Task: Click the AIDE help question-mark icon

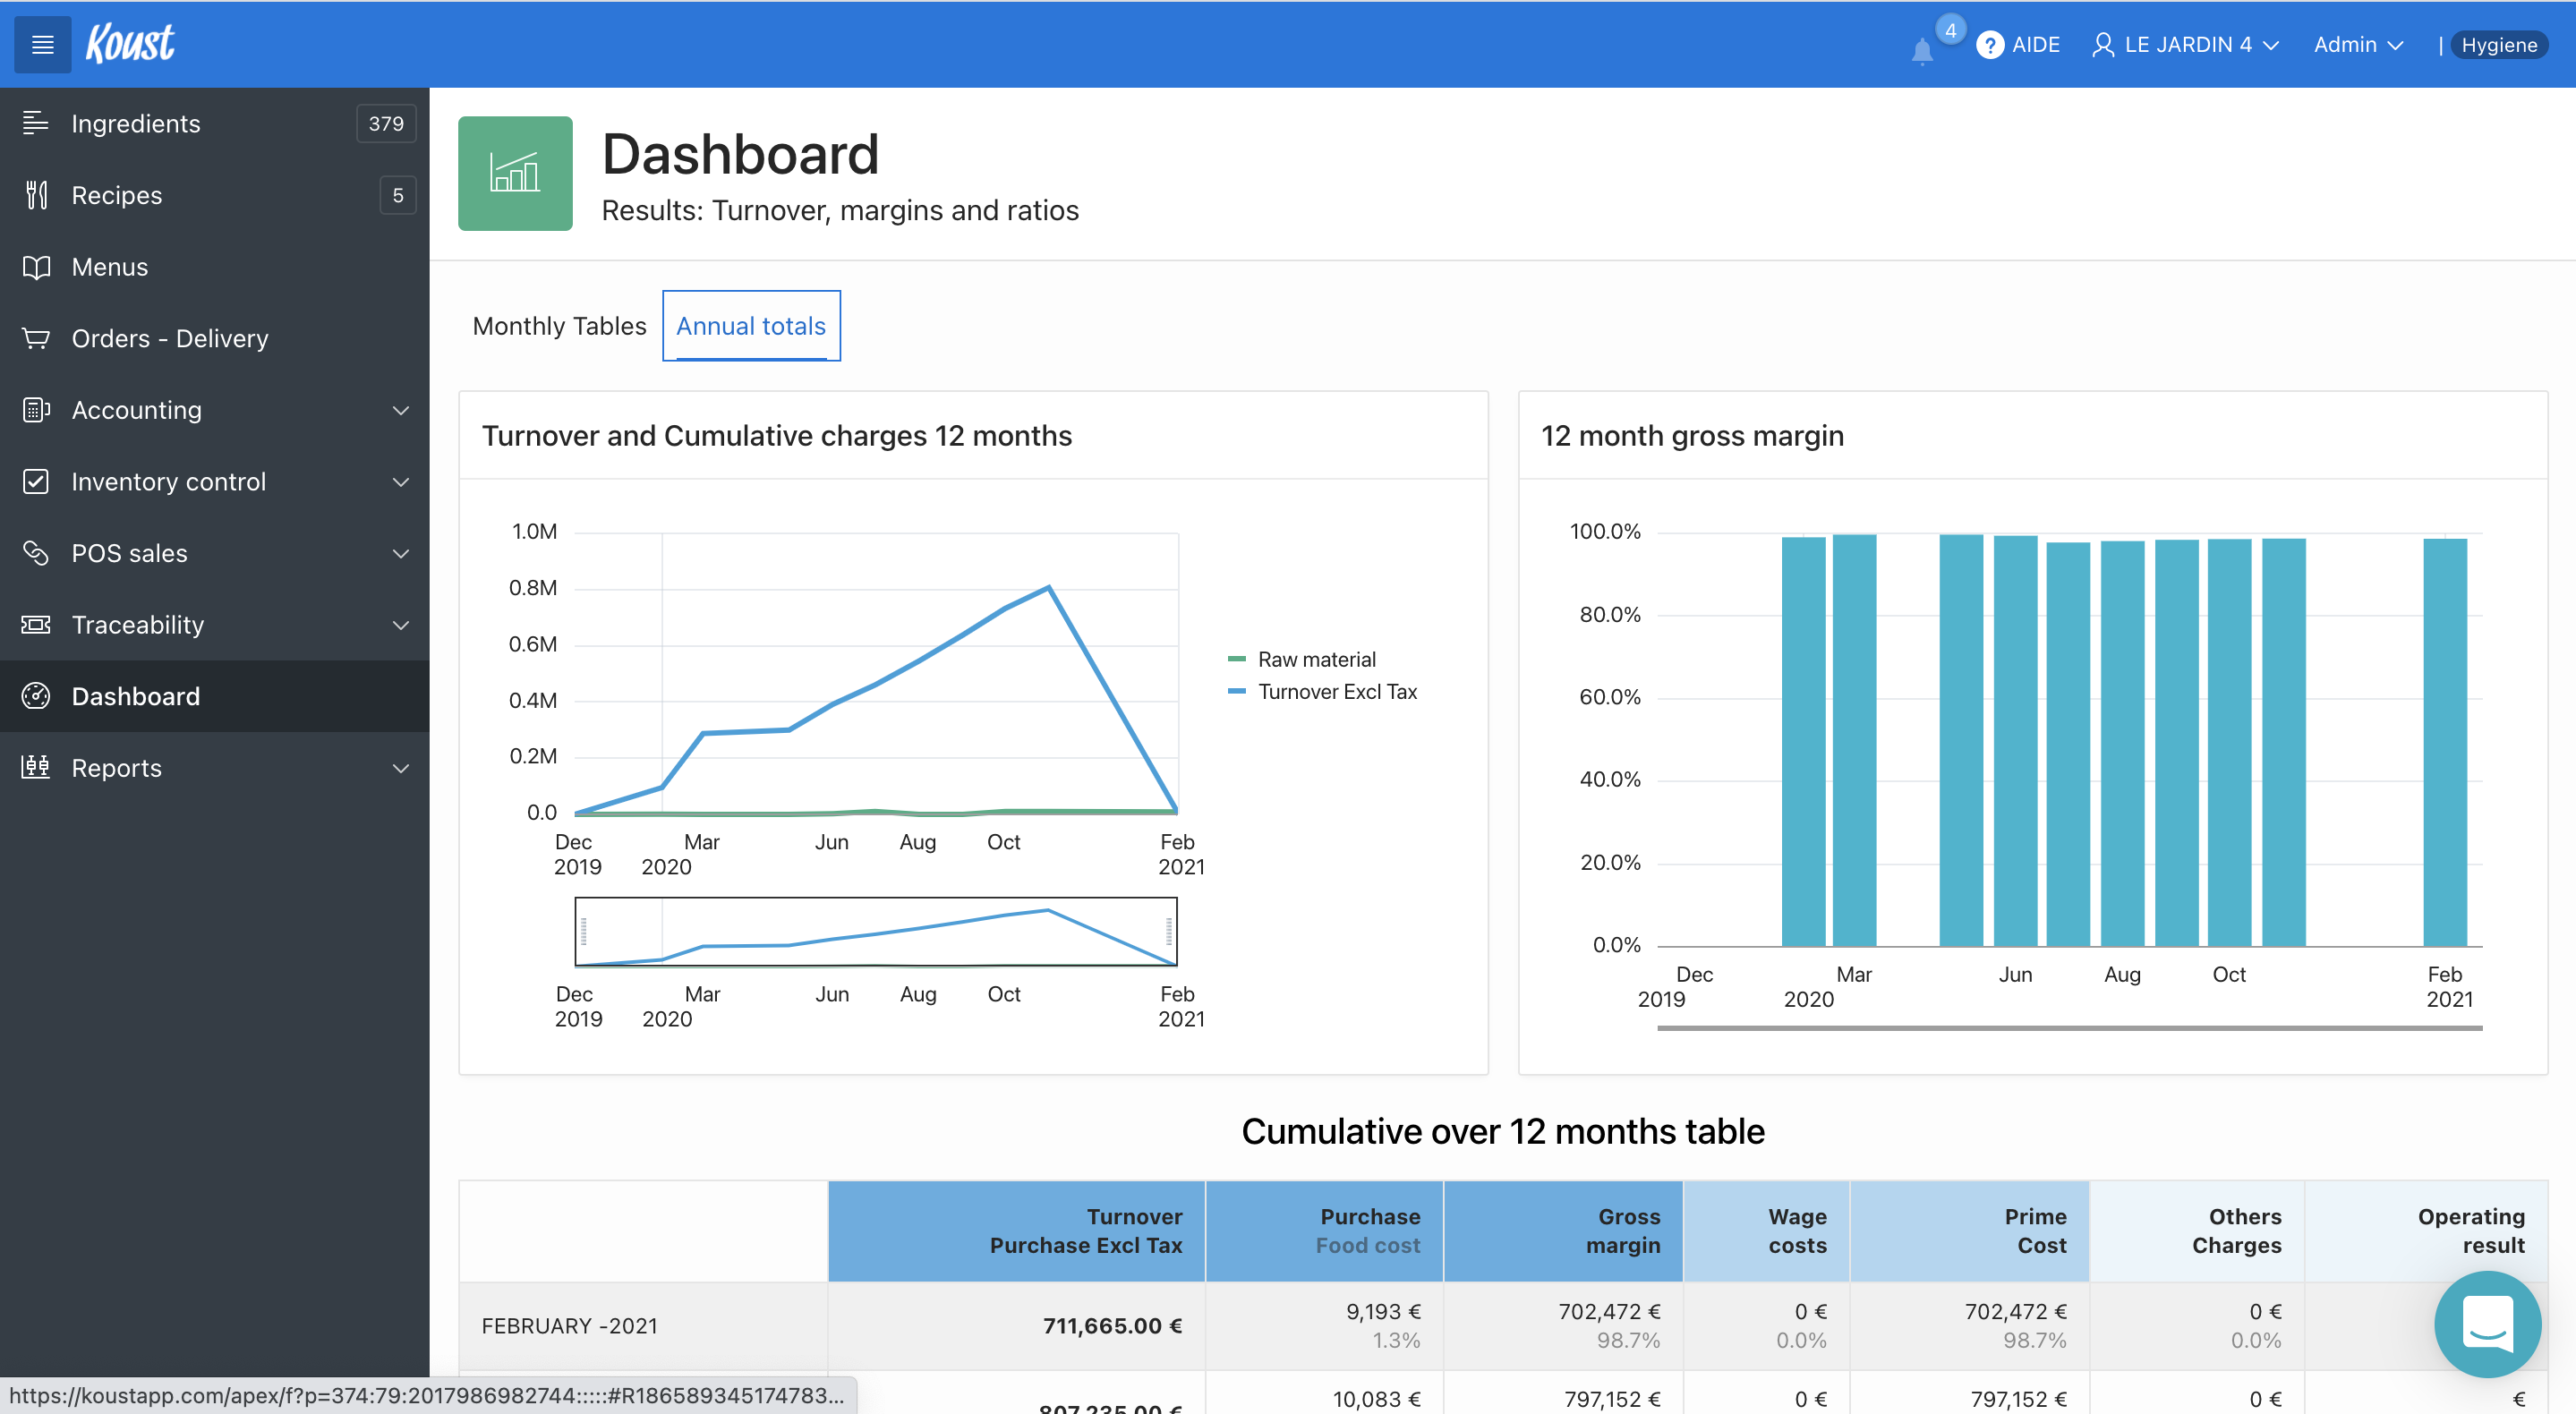Action: [1989, 45]
